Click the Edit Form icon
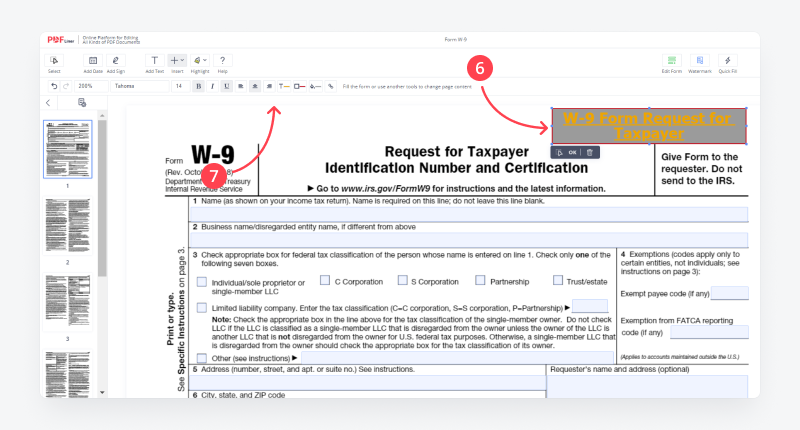The image size is (800, 430). pyautogui.click(x=671, y=61)
